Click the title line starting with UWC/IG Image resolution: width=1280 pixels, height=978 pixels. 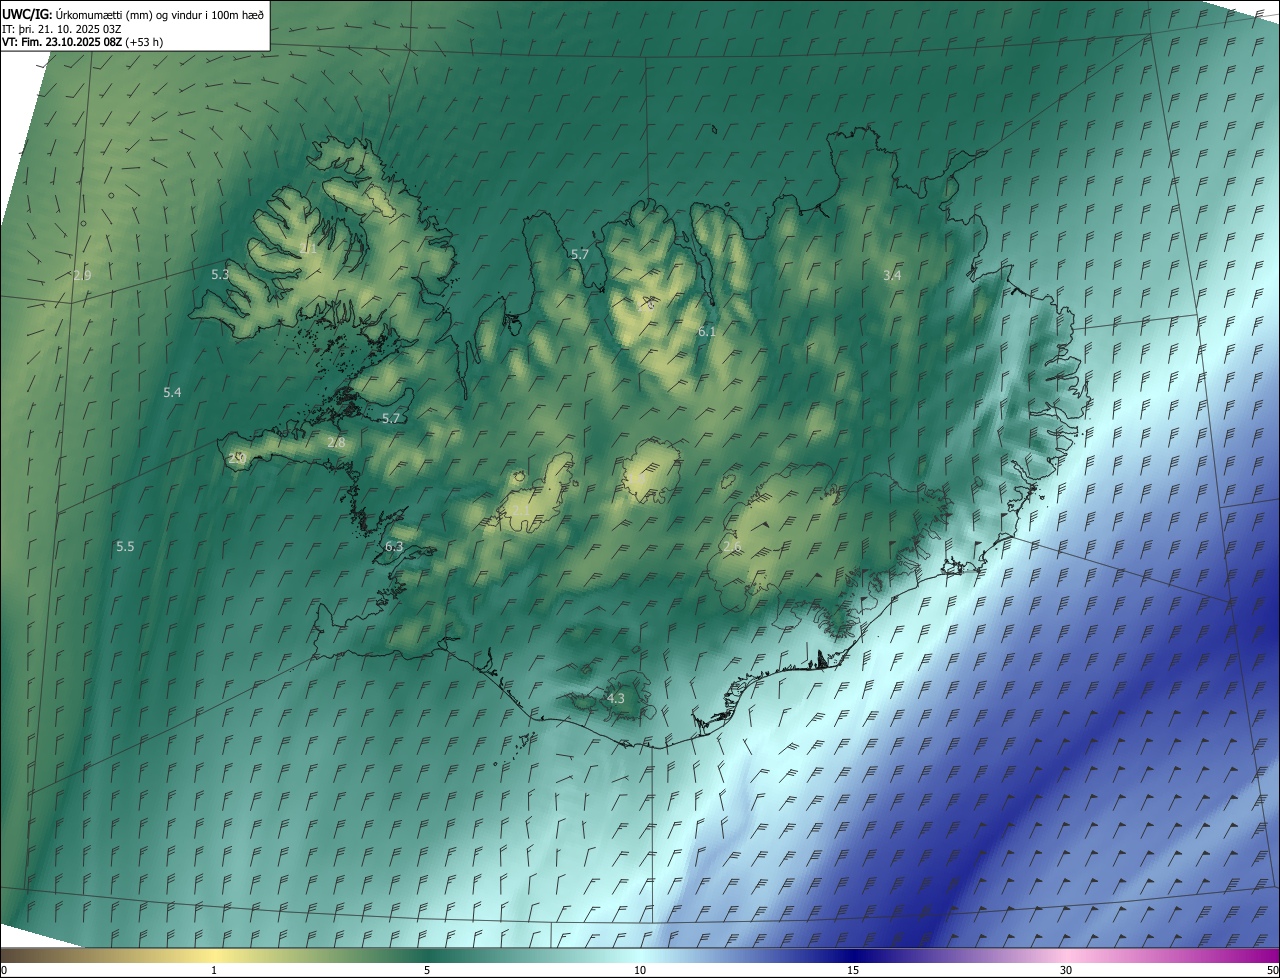133,13
